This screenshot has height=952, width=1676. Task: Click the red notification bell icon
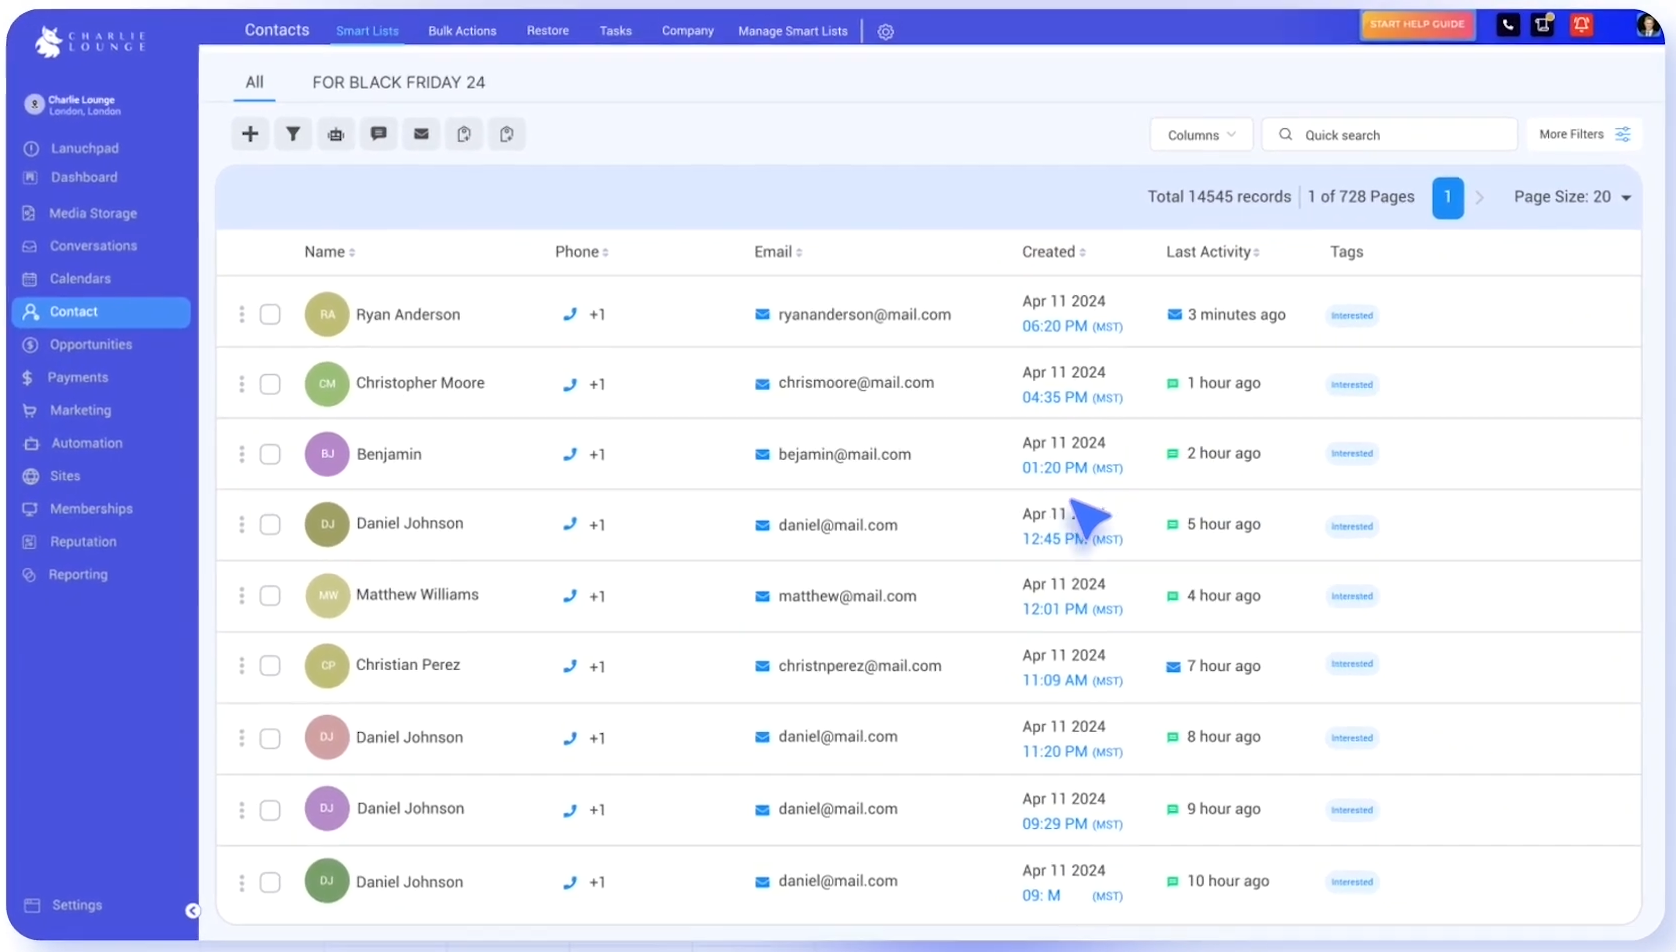[1581, 25]
